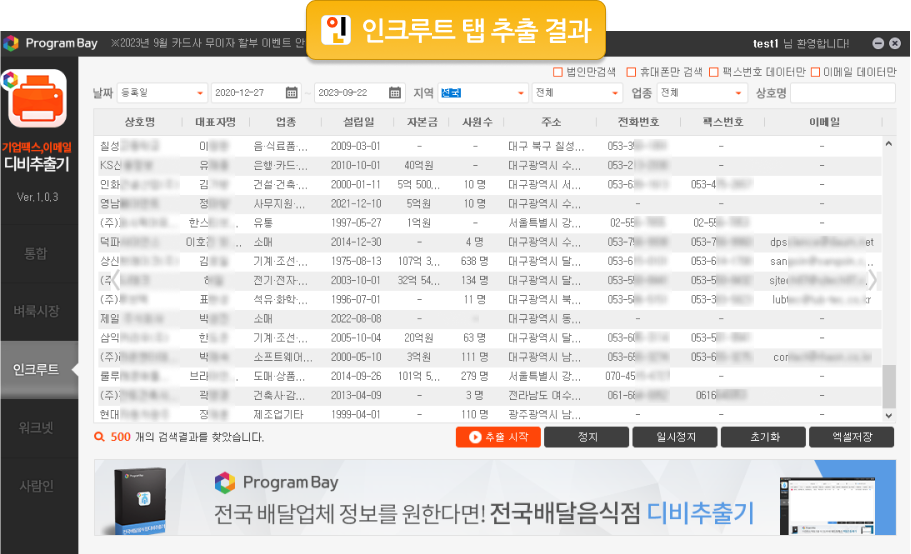This screenshot has height=554, width=911.
Task: Select row with date 1999-04-01
Action: pyautogui.click(x=488, y=414)
